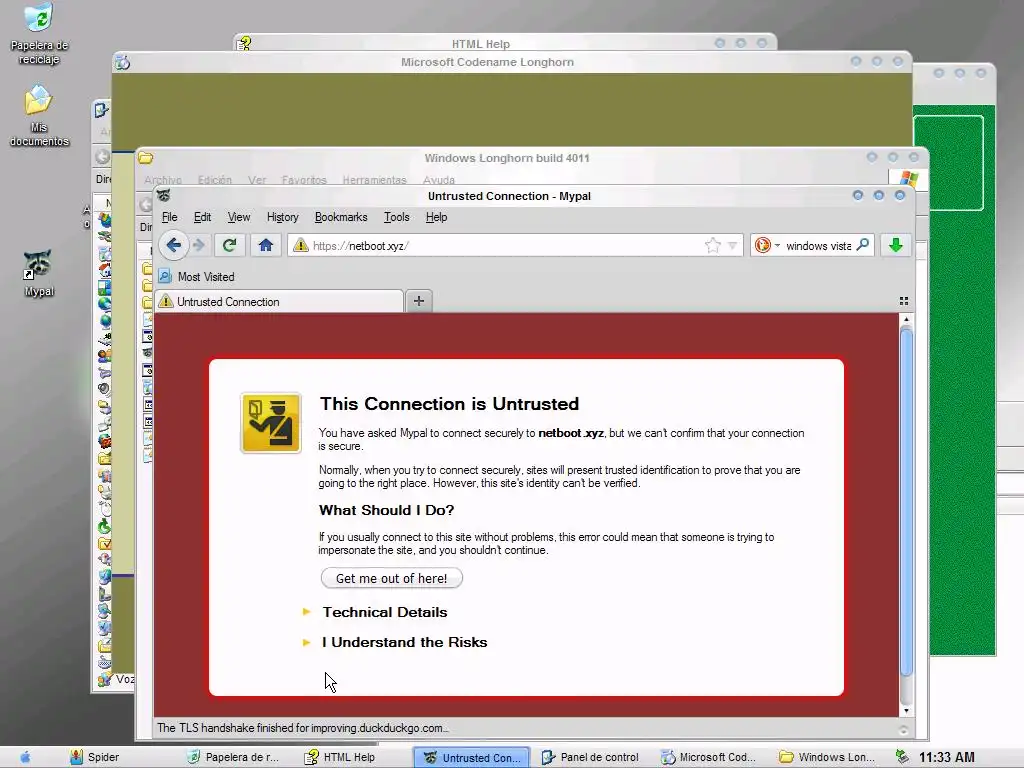Open the tab groups grid icon

click(904, 301)
